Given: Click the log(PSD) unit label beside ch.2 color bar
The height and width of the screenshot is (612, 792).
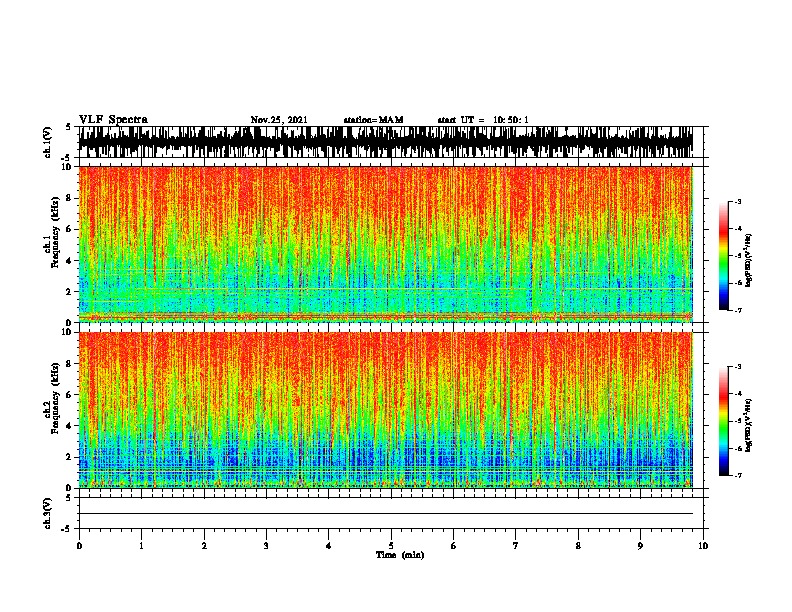Looking at the screenshot, I should (749, 425).
